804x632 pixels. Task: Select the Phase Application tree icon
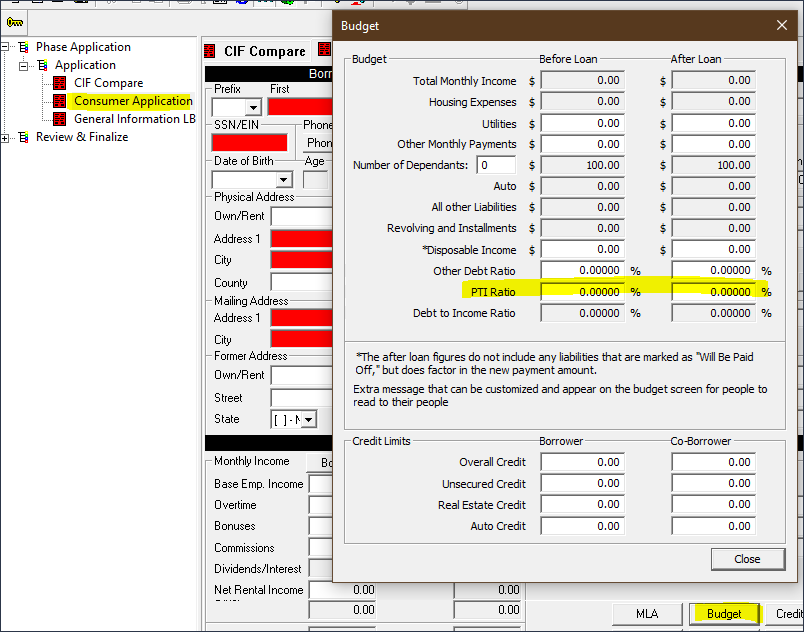click(x=24, y=46)
